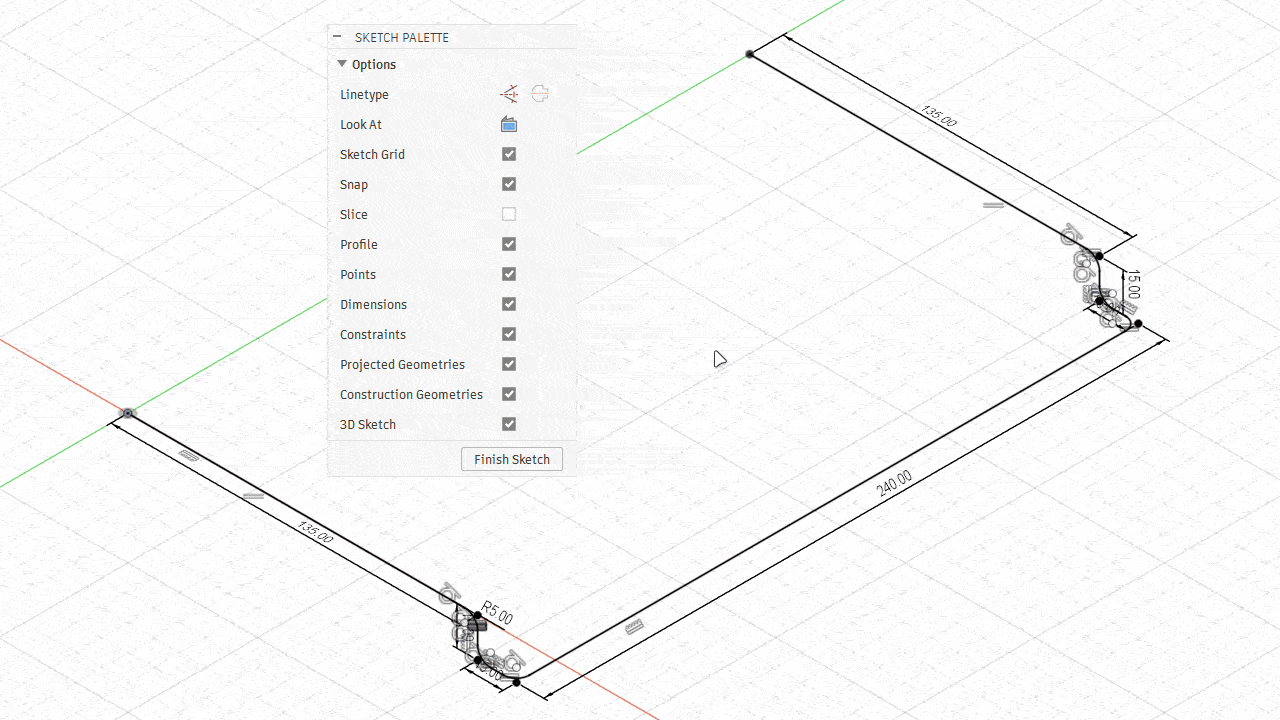Click the Look At icon

[509, 124]
